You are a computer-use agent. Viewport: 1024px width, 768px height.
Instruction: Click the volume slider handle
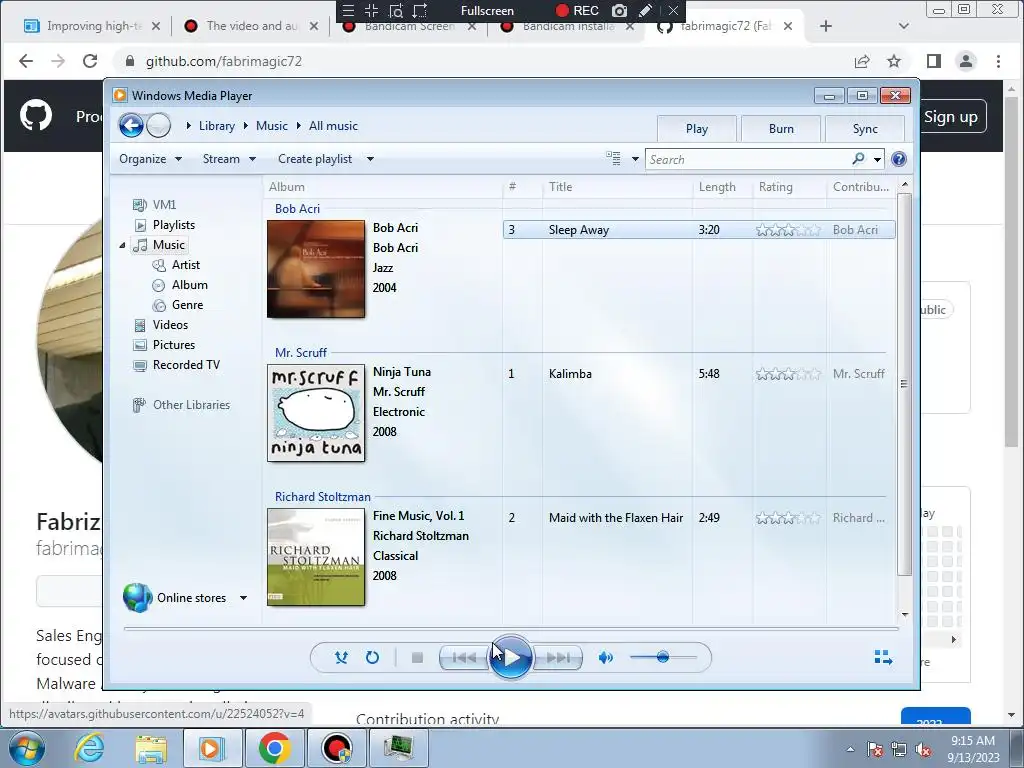pos(663,657)
